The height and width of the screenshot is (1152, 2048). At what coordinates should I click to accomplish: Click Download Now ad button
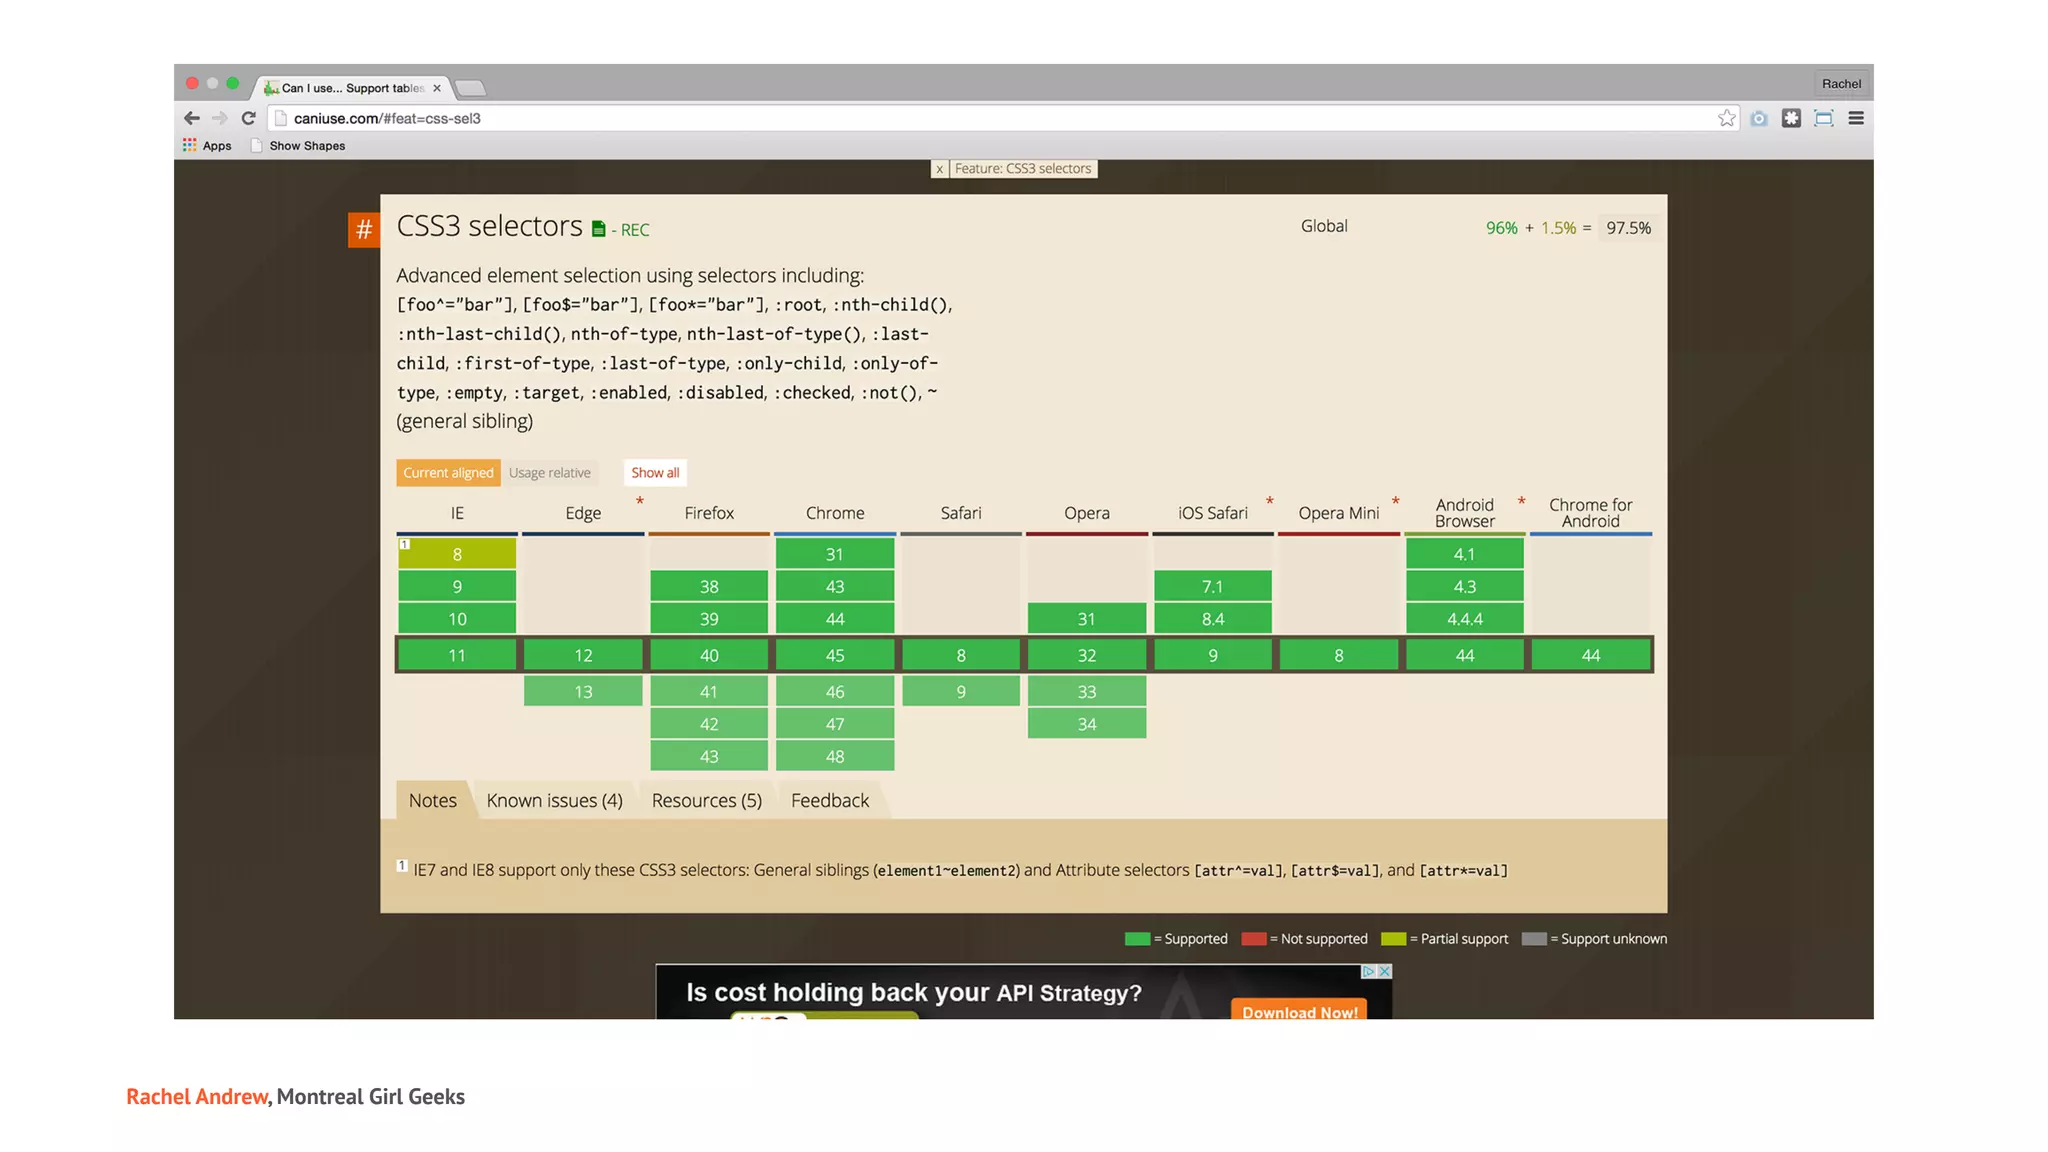coord(1298,1011)
